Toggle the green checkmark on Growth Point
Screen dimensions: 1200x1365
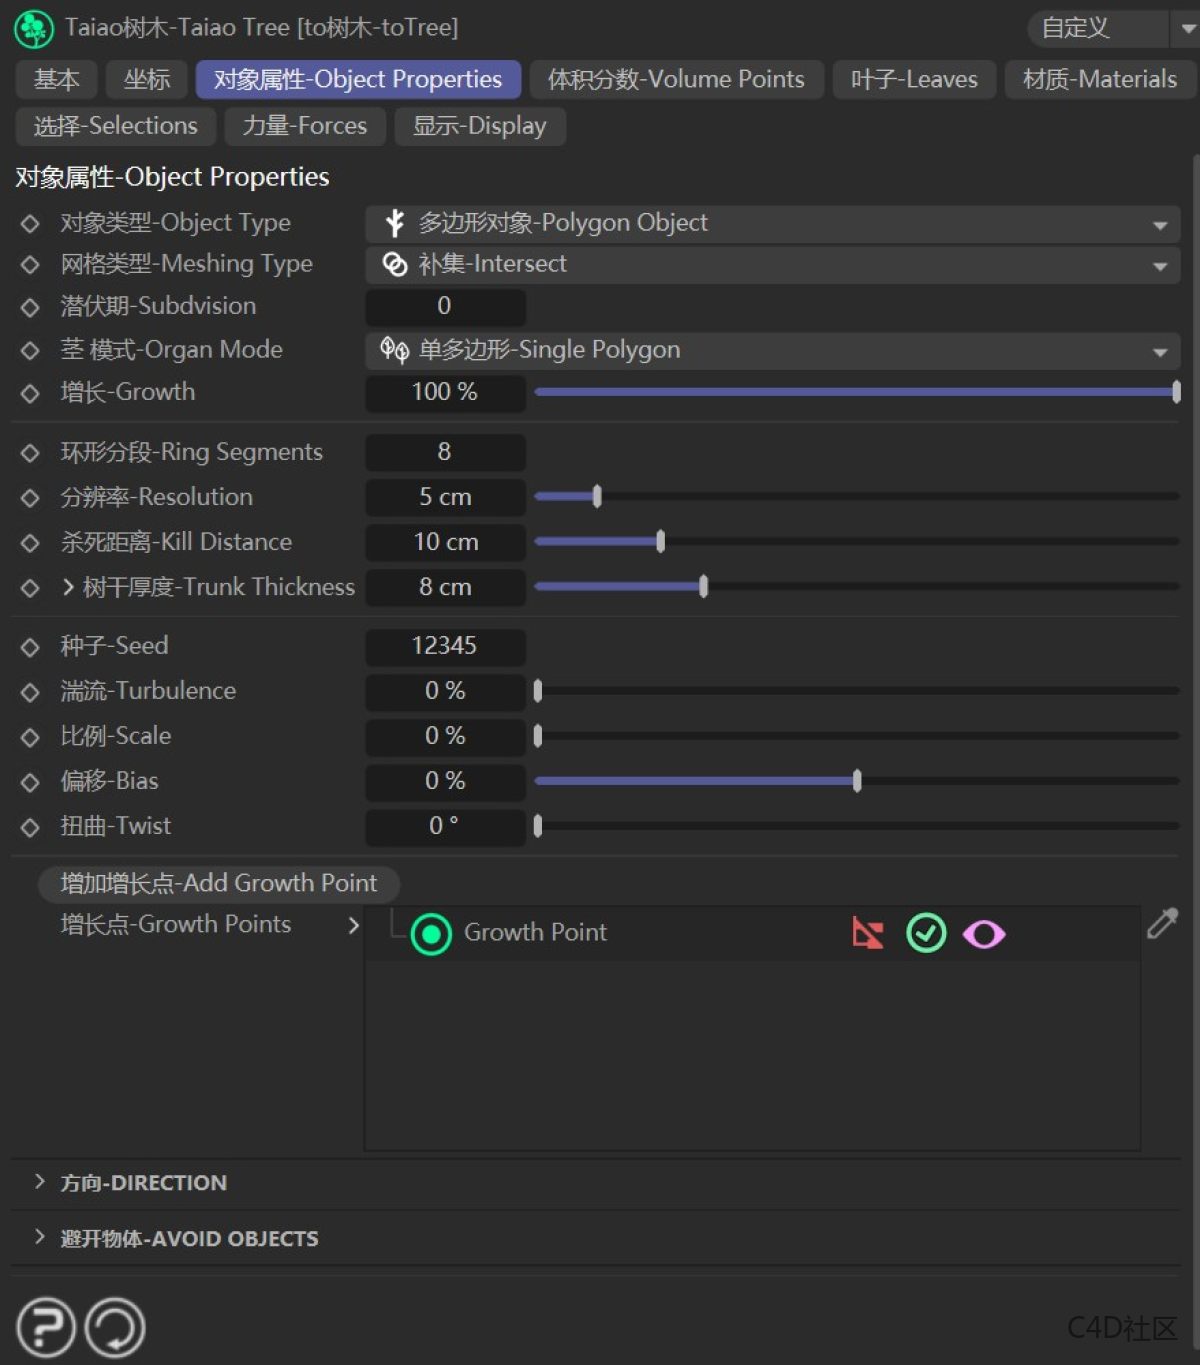pyautogui.click(x=925, y=933)
